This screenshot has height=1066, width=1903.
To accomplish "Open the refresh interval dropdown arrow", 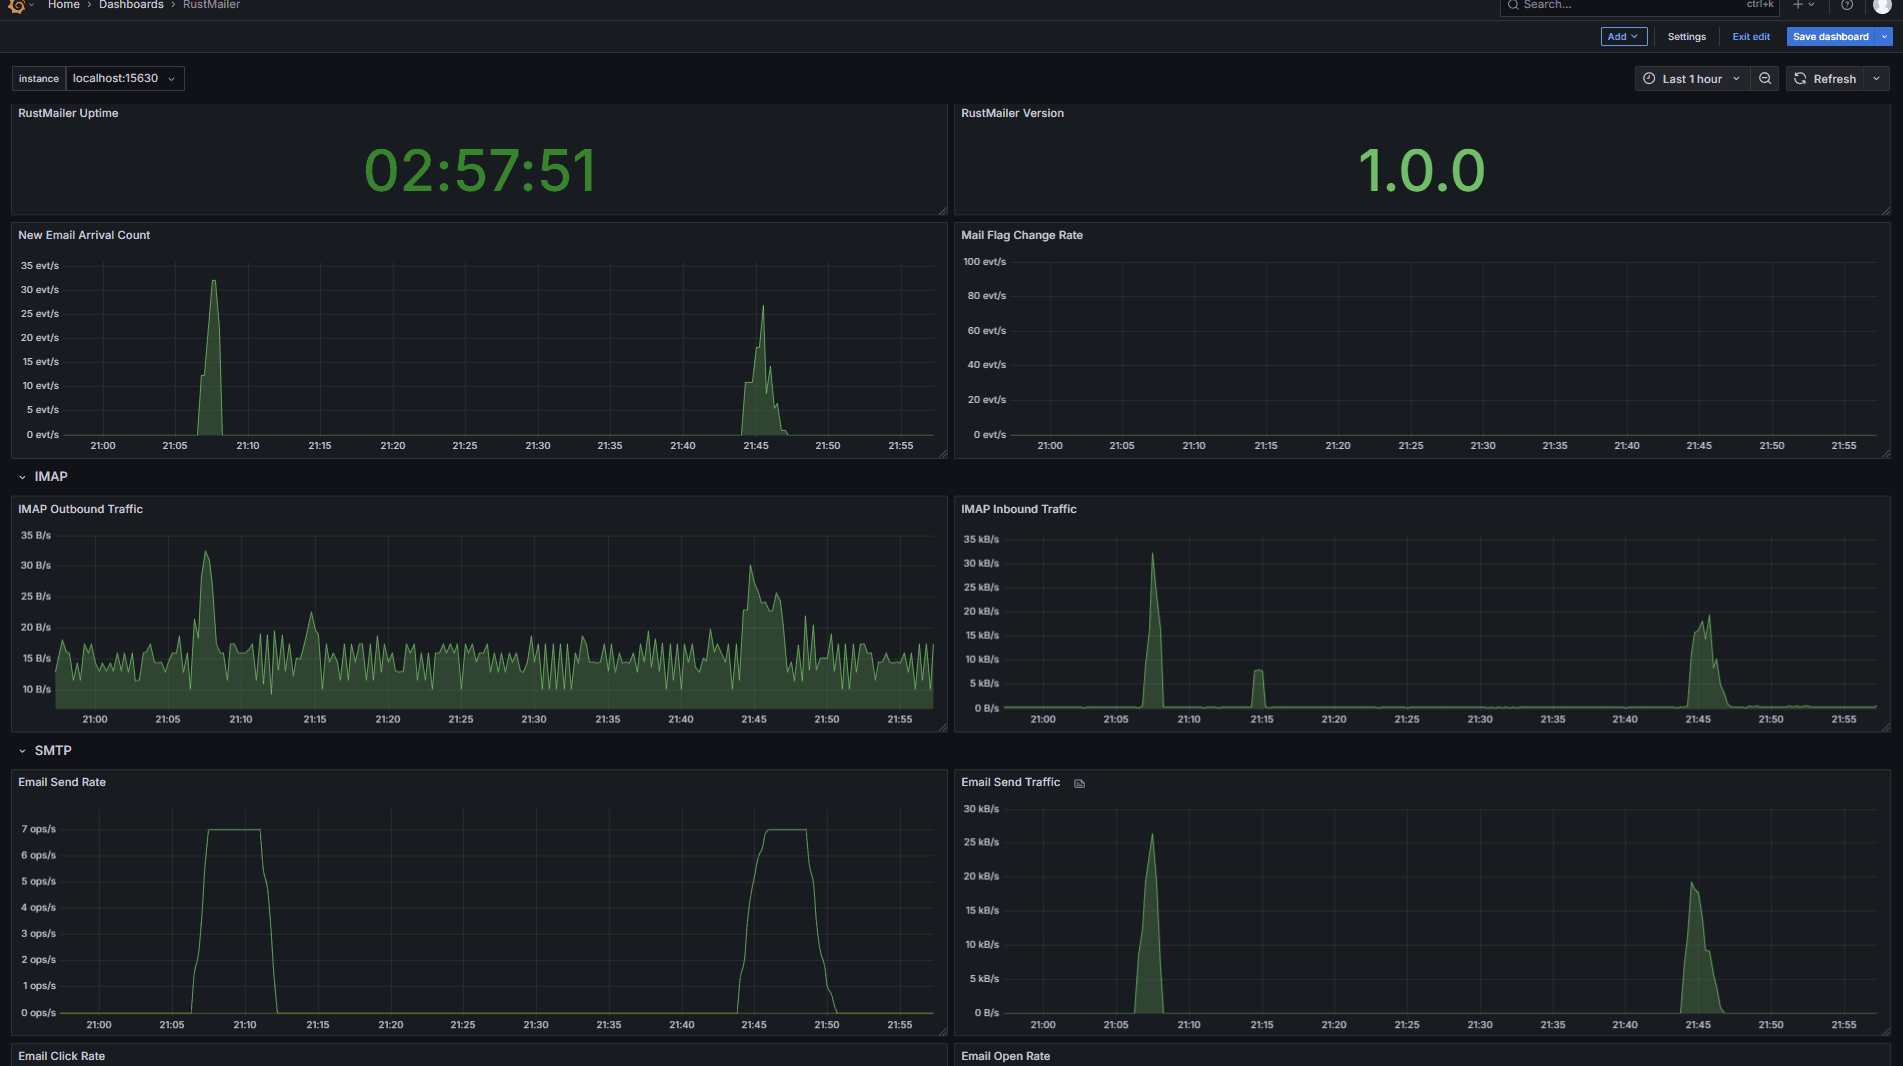I will [x=1876, y=79].
